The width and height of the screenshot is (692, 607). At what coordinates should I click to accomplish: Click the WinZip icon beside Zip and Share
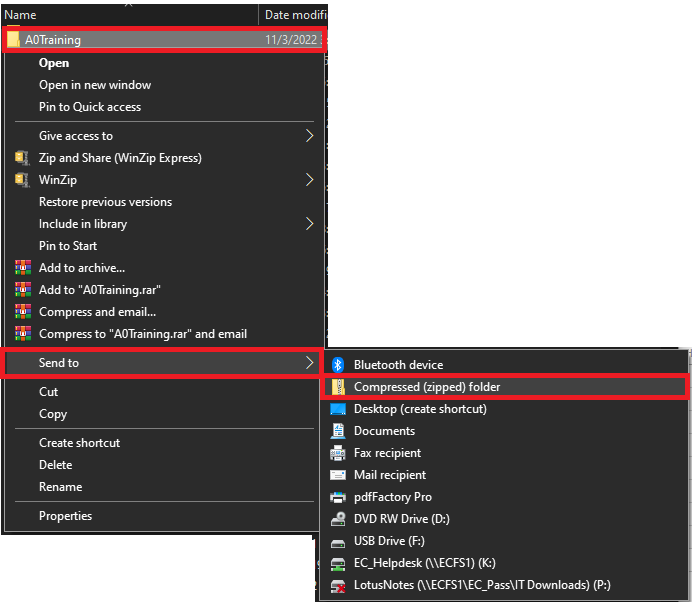click(23, 158)
